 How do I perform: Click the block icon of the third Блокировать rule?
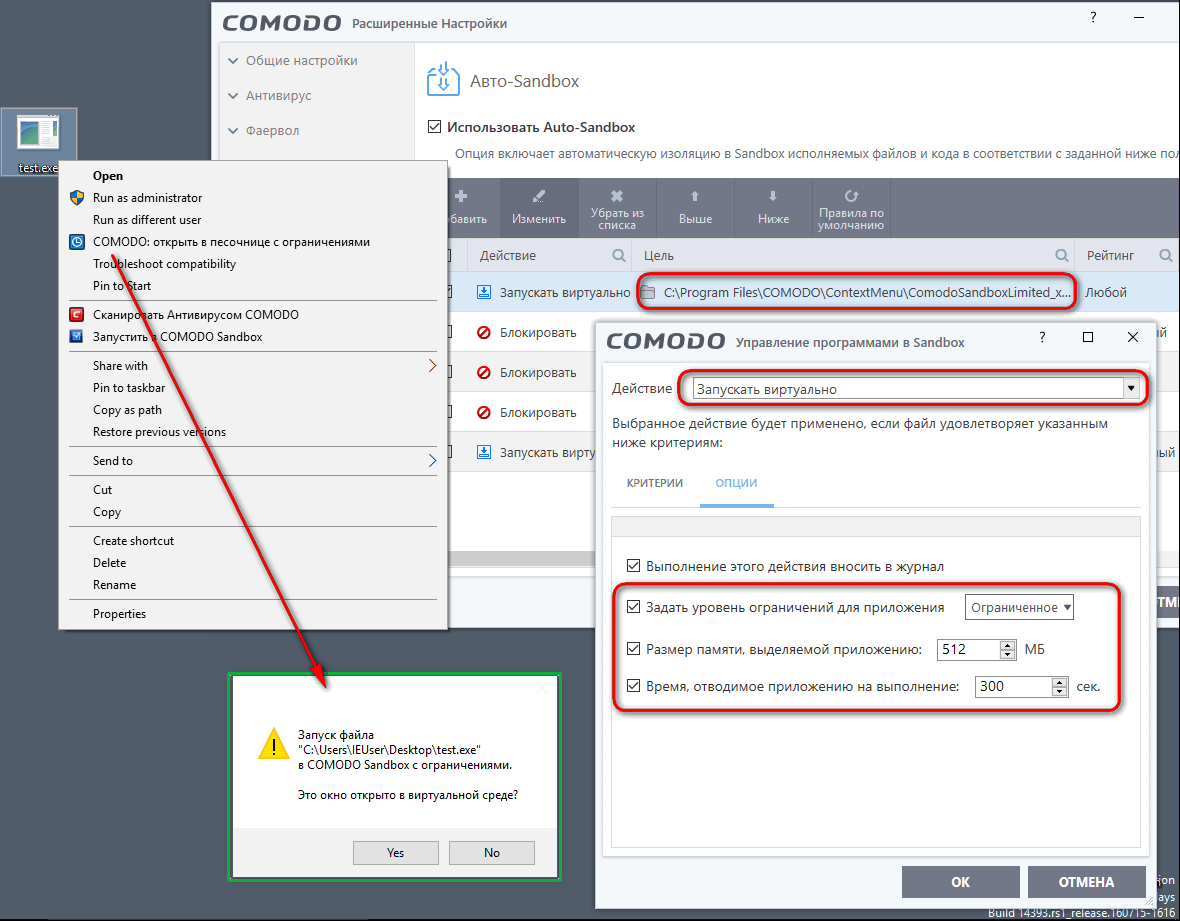point(484,412)
